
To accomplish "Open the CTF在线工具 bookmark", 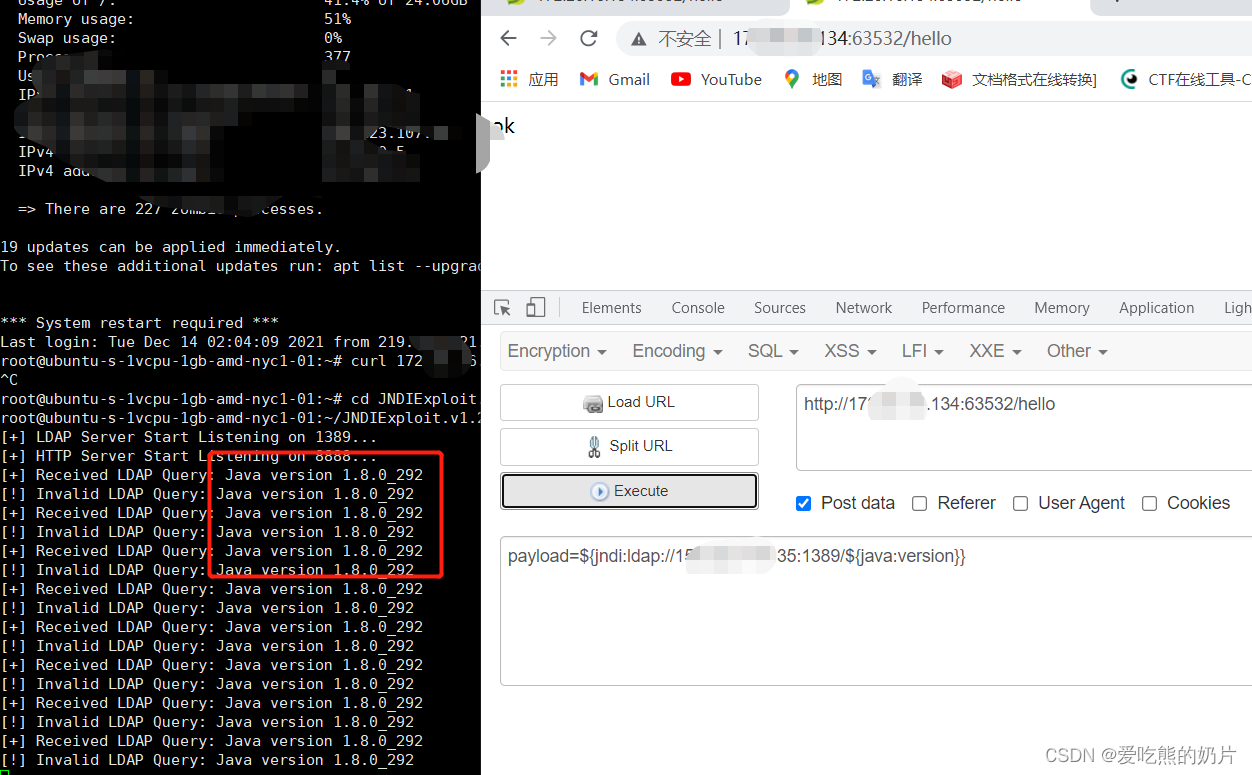I will [1186, 79].
